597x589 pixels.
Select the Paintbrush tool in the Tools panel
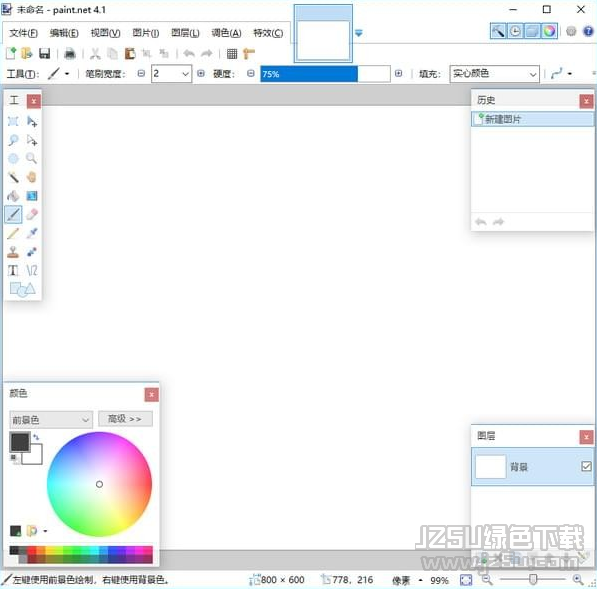(x=13, y=215)
